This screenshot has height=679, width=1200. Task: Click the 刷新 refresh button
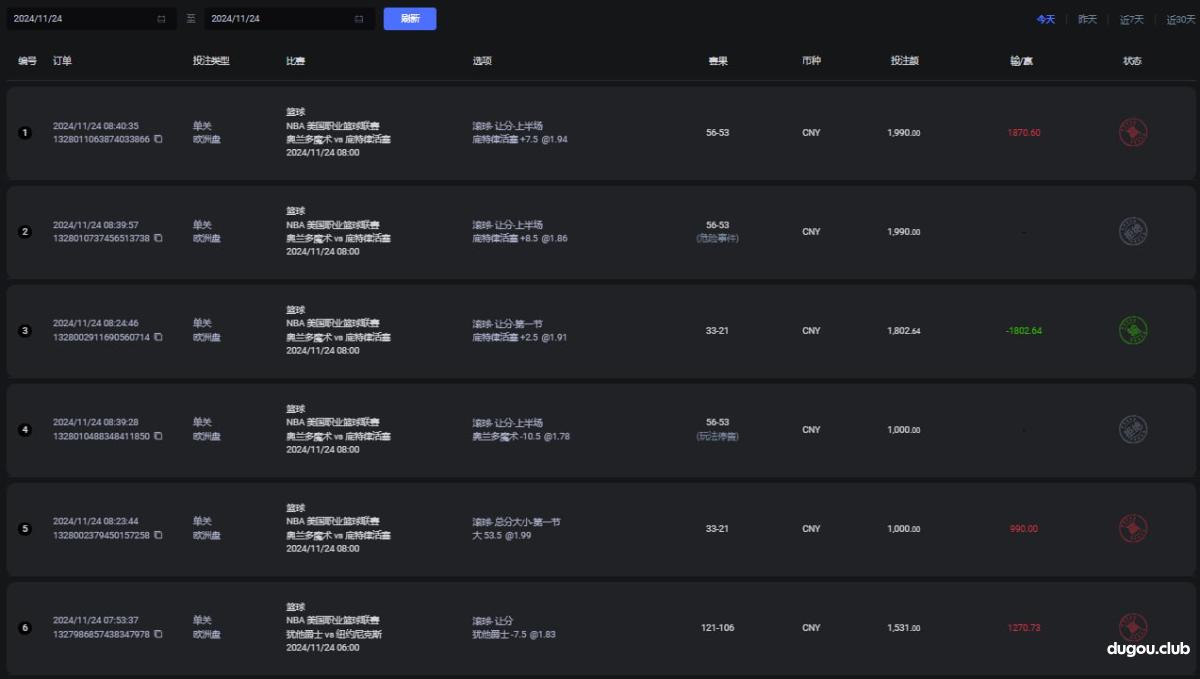409,18
